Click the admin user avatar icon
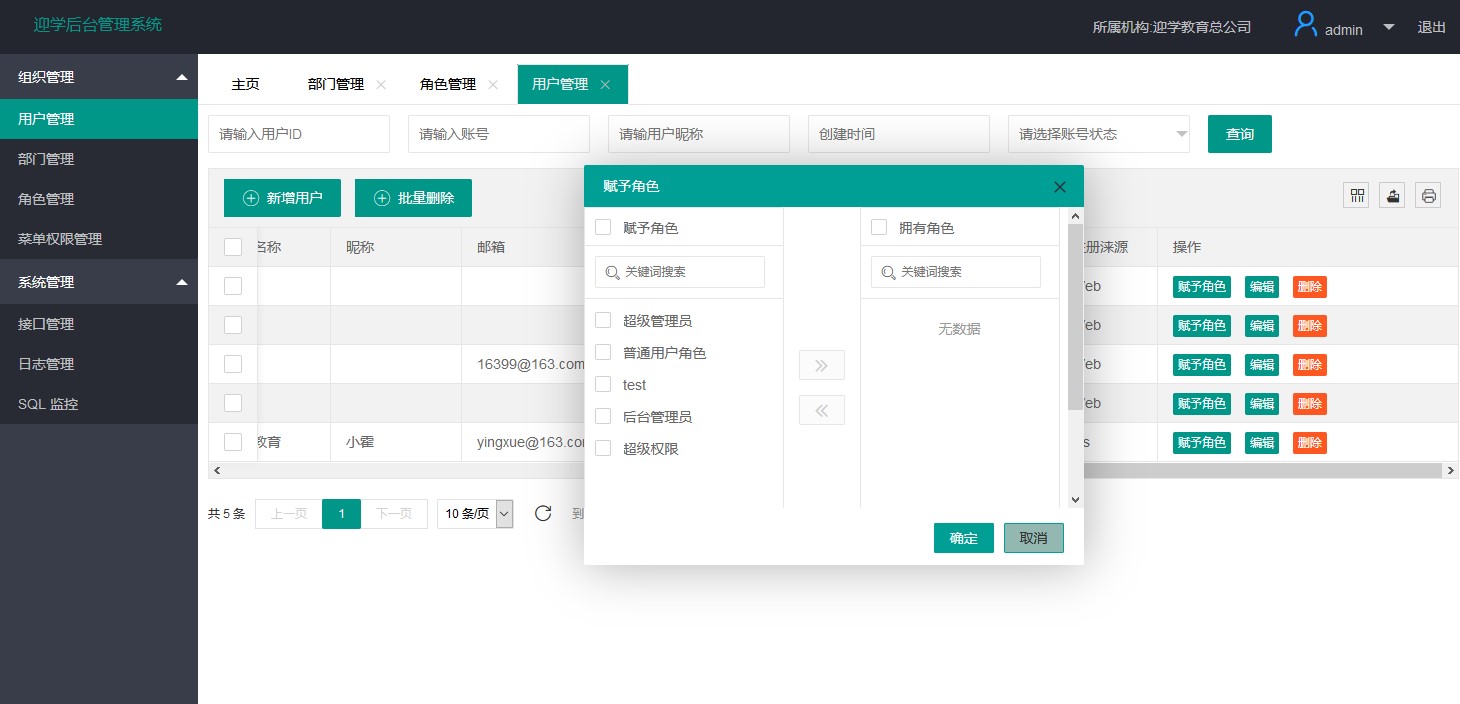This screenshot has width=1460, height=704. pos(1305,26)
